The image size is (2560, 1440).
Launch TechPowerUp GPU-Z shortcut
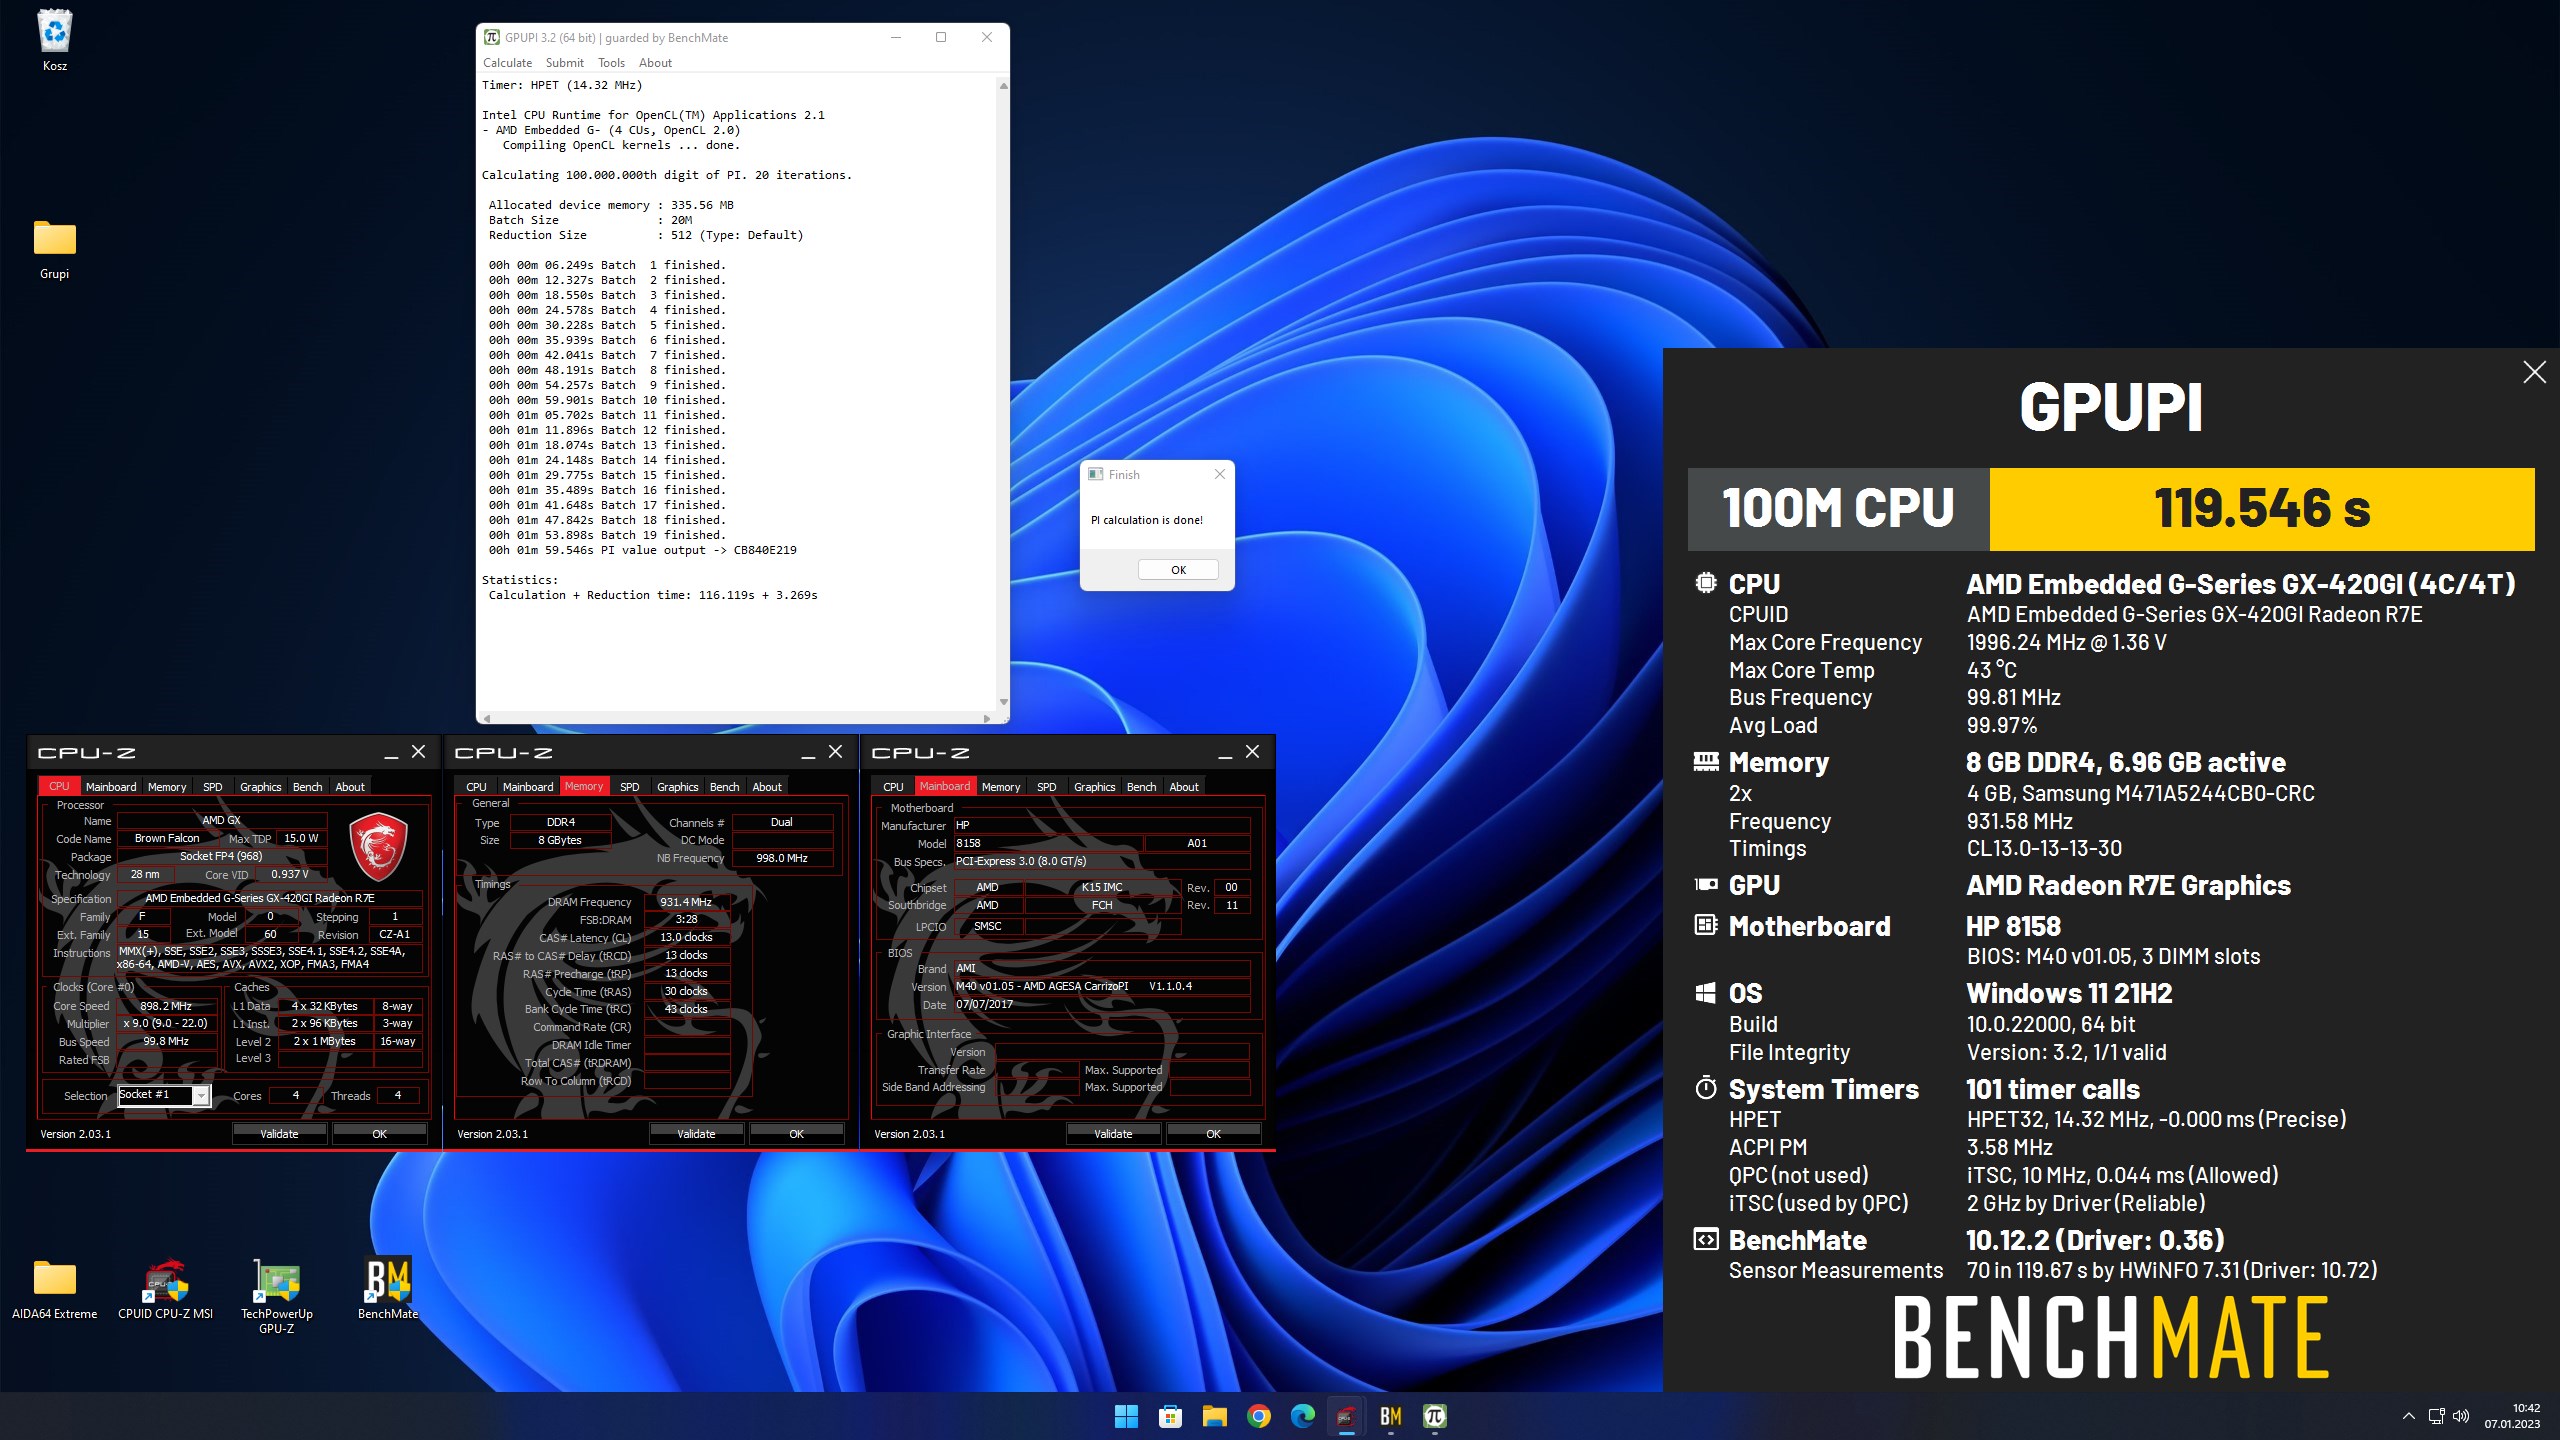277,1296
